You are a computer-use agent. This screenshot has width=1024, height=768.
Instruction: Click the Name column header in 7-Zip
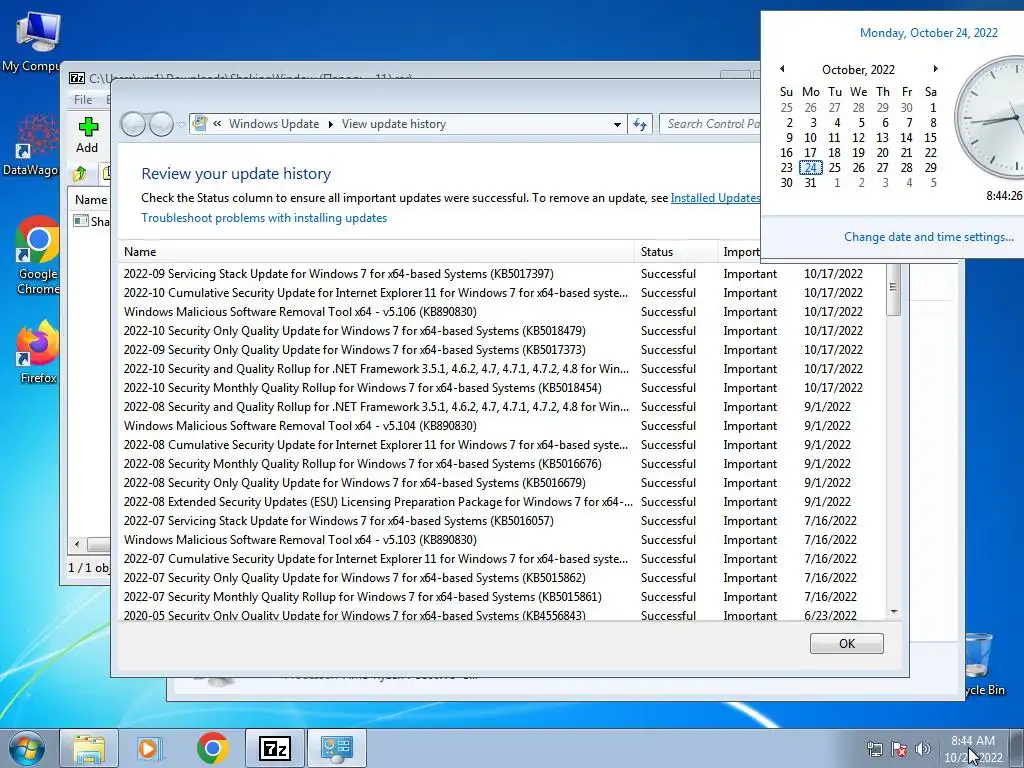coord(91,200)
